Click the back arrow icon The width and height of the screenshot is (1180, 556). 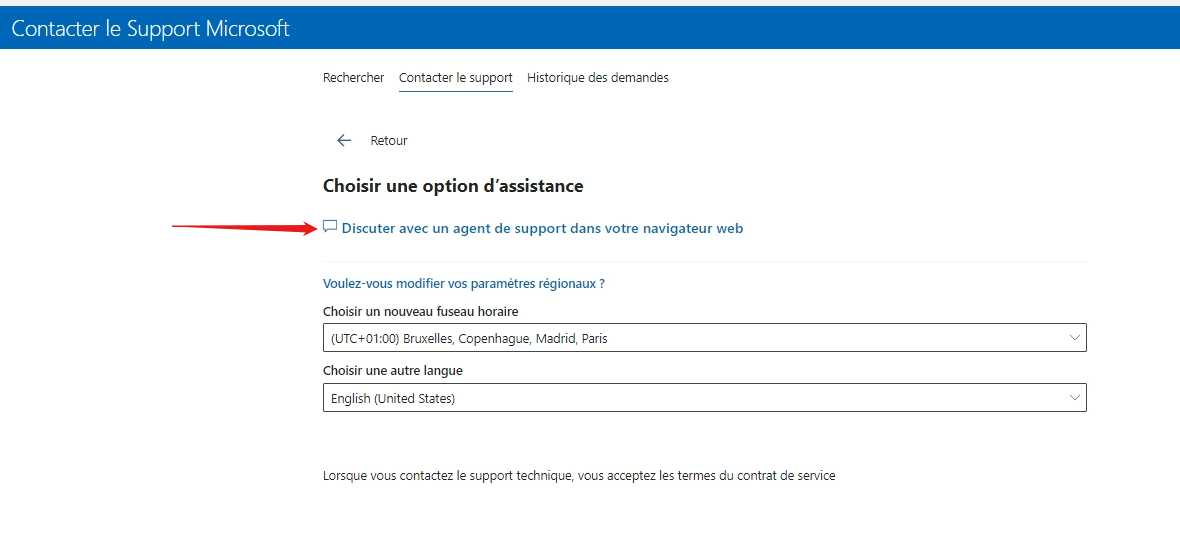click(x=344, y=141)
